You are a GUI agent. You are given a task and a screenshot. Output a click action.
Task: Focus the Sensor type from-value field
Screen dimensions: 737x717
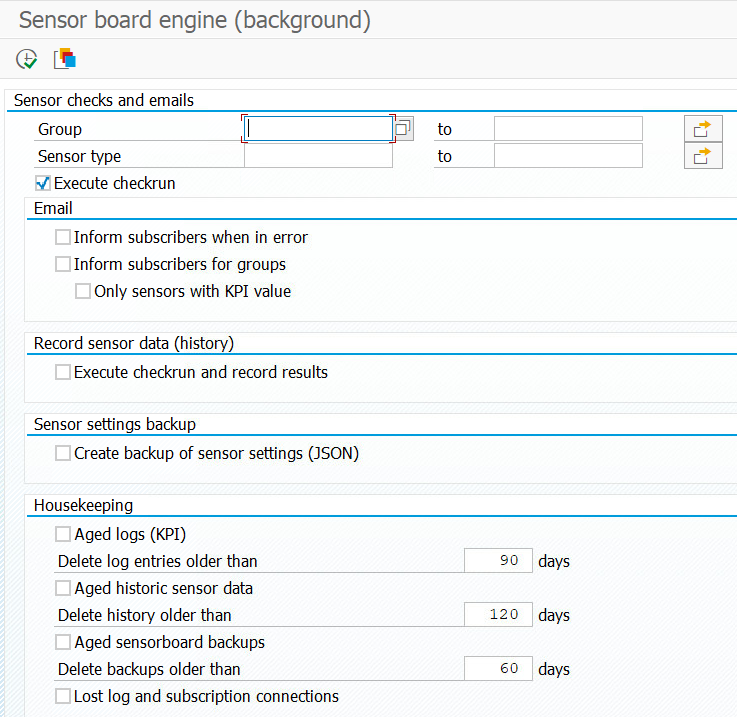(318, 156)
